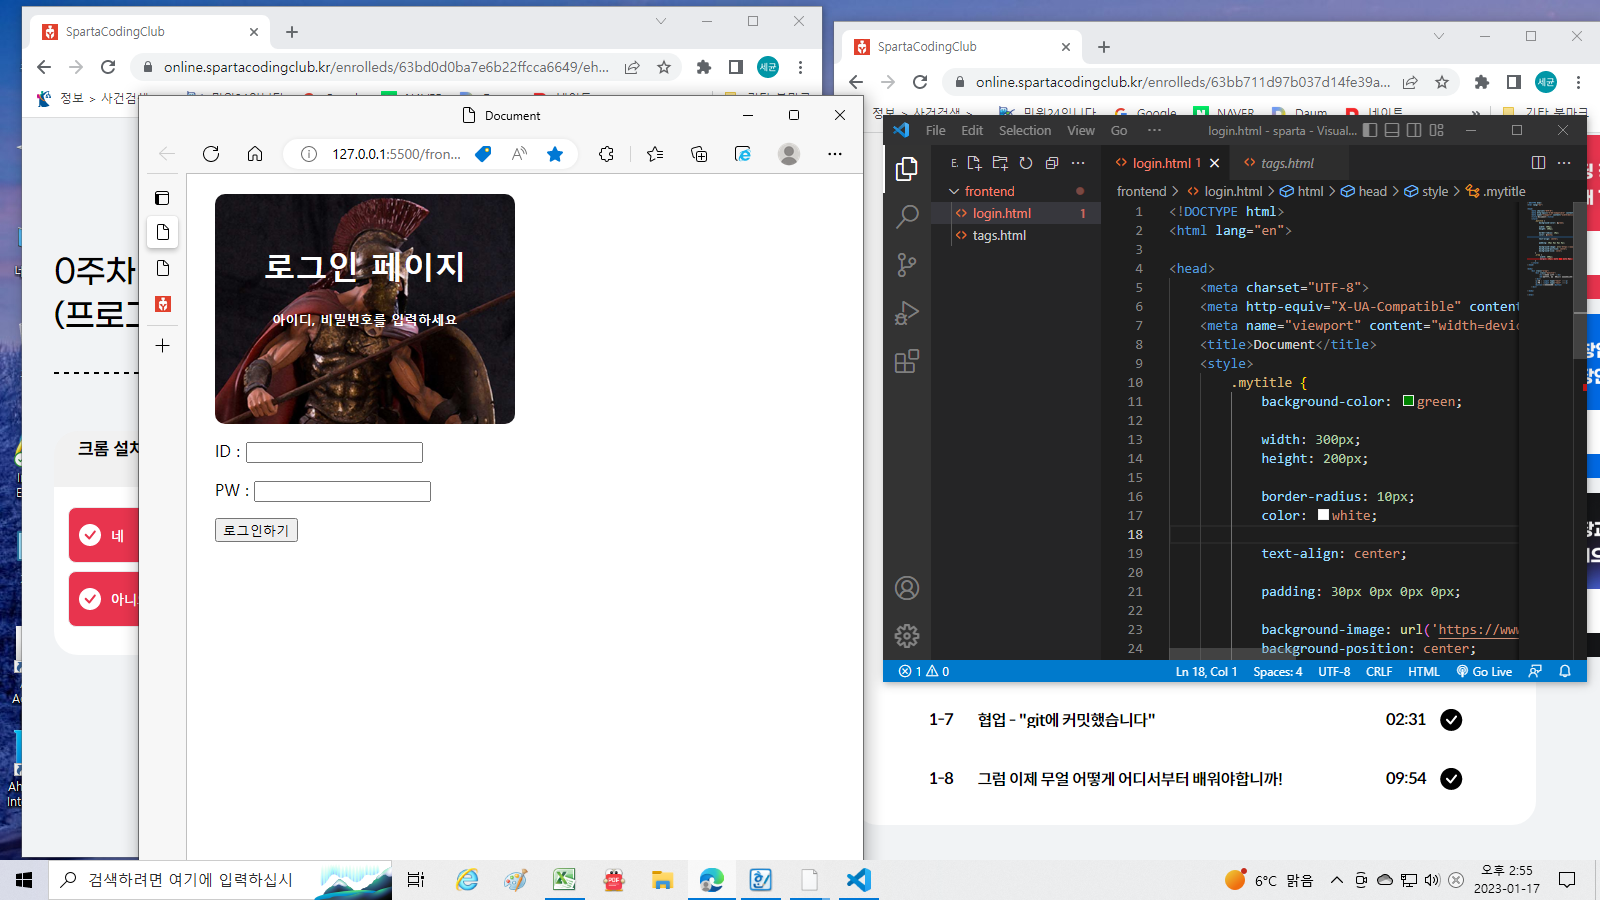This screenshot has width=1600, height=900.
Task: Refresh the VS Code explorer
Action: click(x=1026, y=163)
